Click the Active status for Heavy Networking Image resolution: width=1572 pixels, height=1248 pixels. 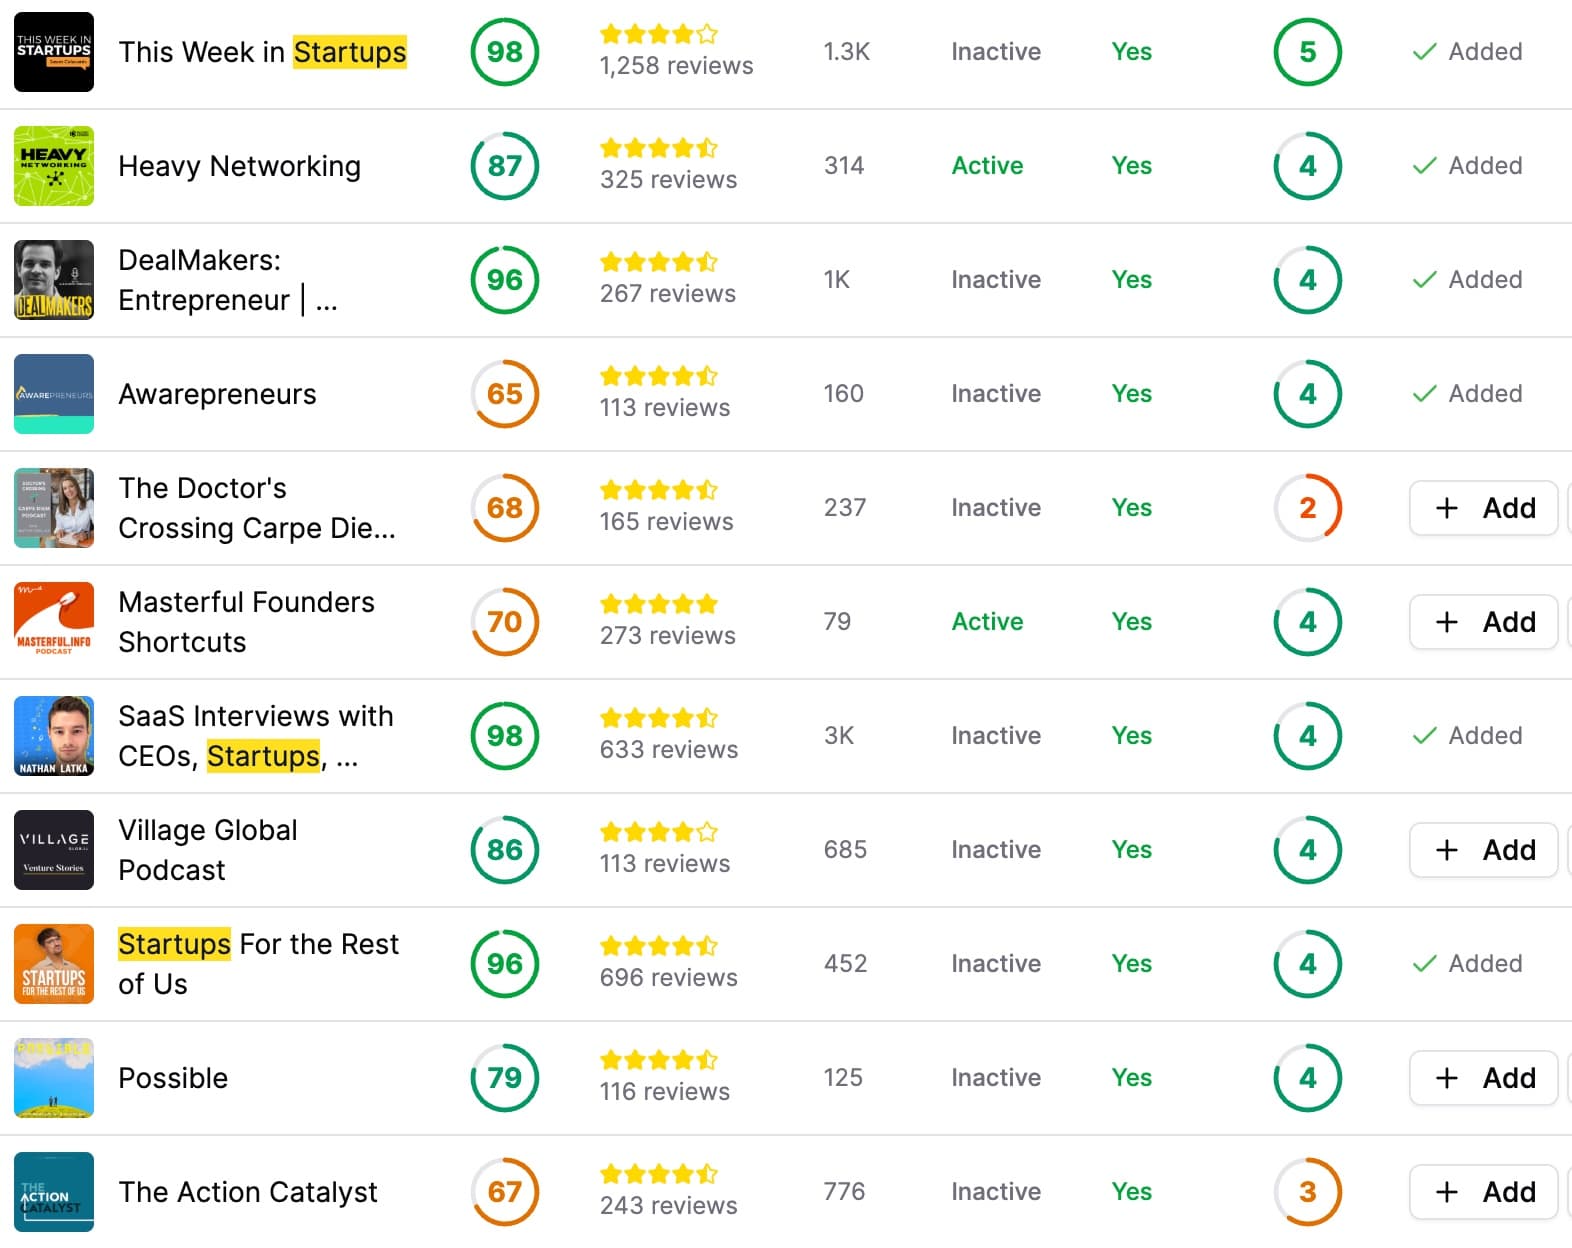pos(987,166)
